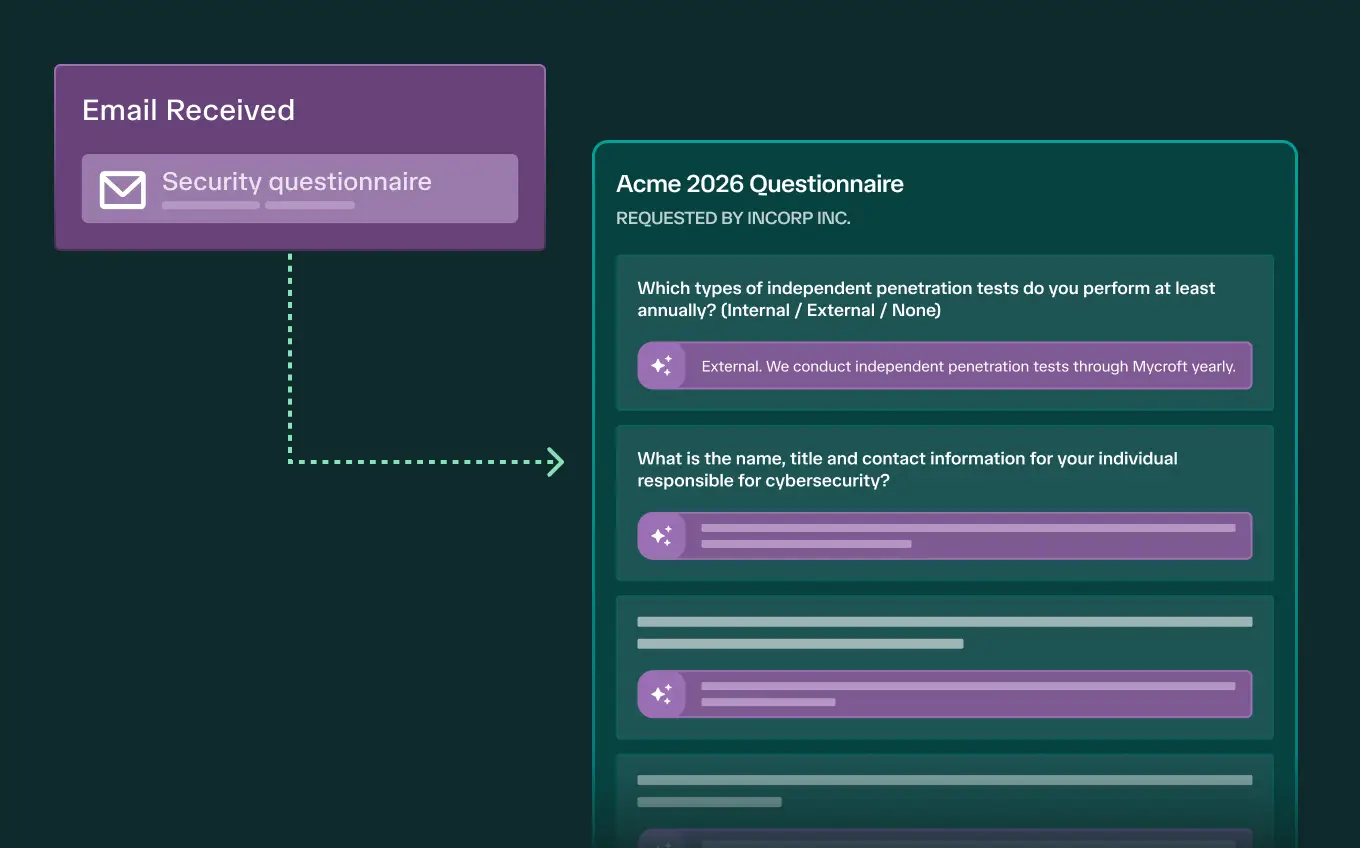
Task: Click the sparkle icon under the cybersecurity contact question
Action: click(661, 536)
